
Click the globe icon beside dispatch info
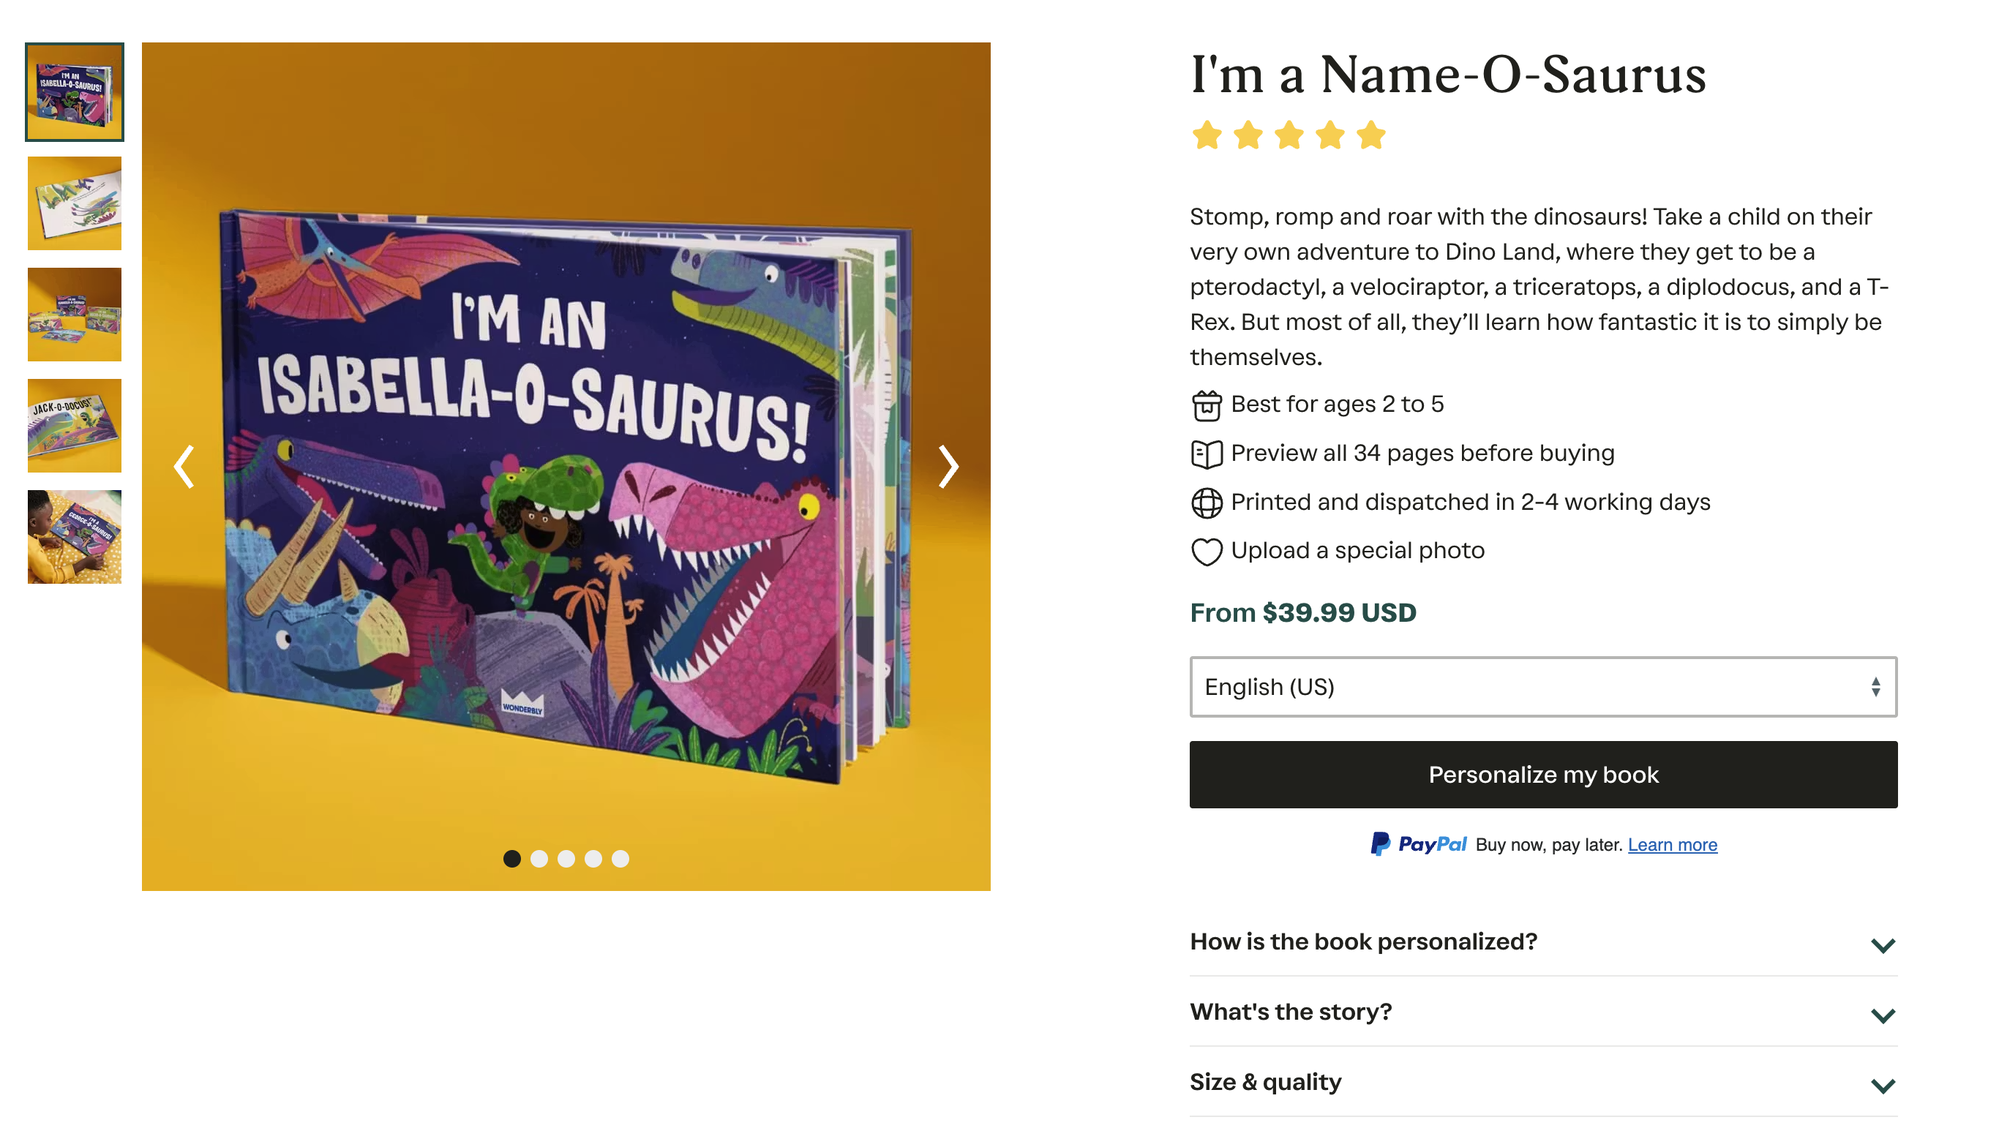[x=1207, y=503]
